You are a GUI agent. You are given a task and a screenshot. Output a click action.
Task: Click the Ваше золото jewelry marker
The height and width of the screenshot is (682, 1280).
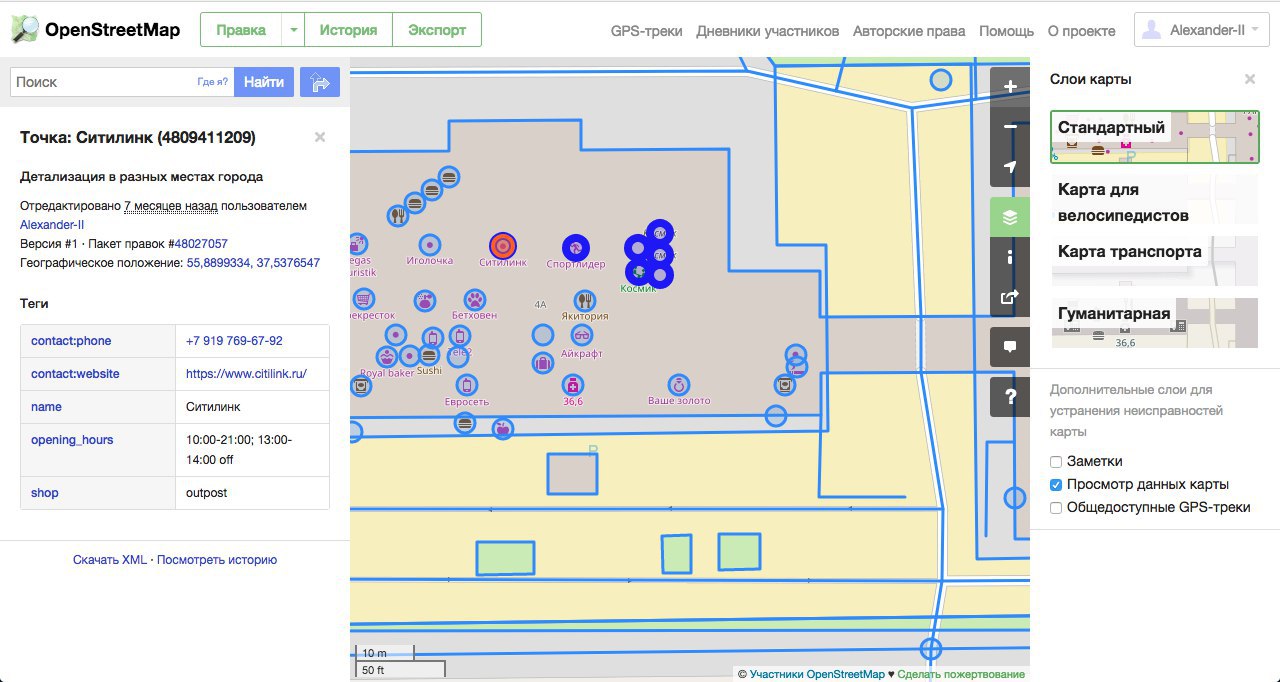click(x=679, y=384)
